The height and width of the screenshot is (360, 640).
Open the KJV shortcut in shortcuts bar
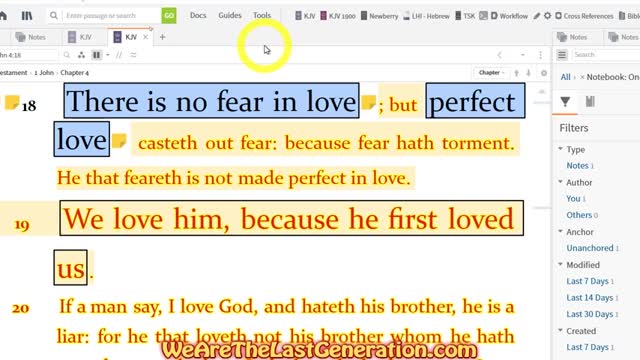coord(305,16)
